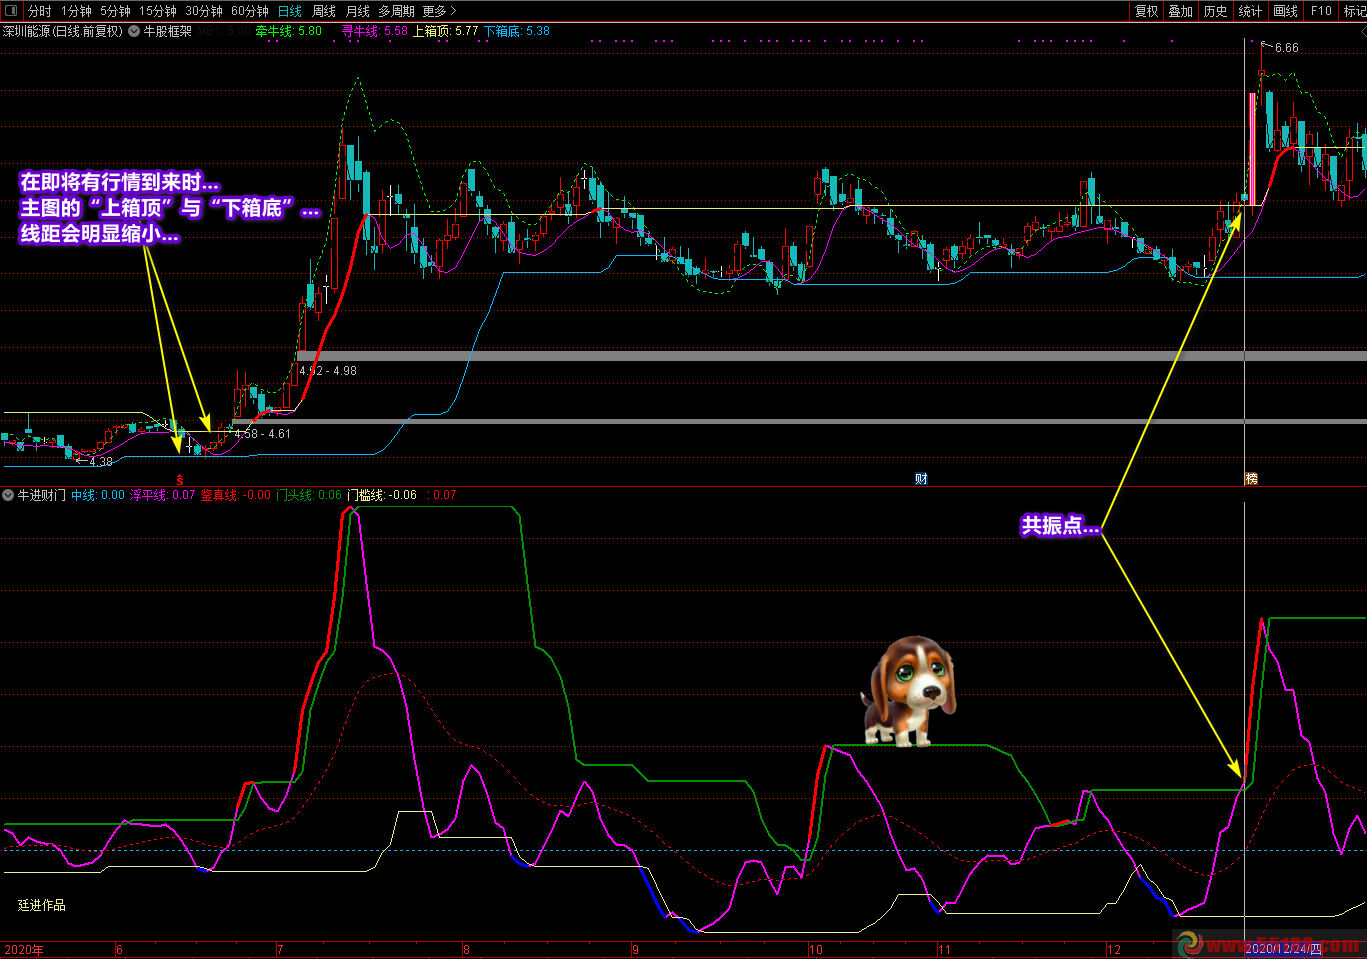Open the 牛股框架 indicator dropdown arrow
1367x959 pixels.
pyautogui.click(x=134, y=31)
